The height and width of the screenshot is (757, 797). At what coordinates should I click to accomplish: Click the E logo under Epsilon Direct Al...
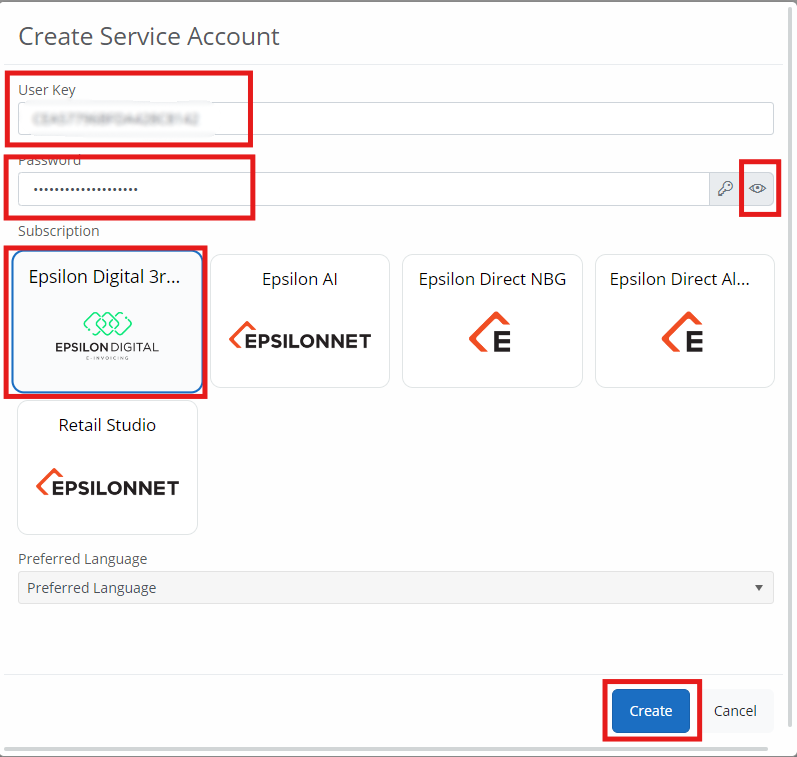tap(683, 333)
